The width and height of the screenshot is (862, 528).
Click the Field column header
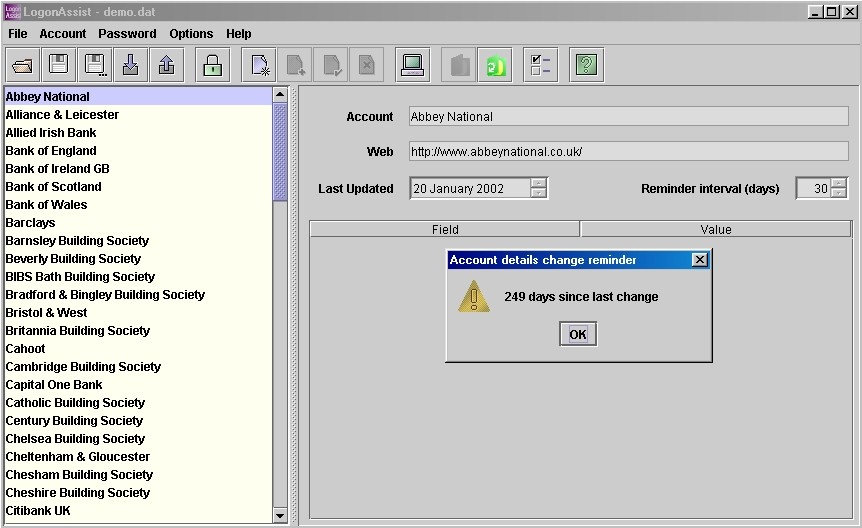tap(445, 229)
